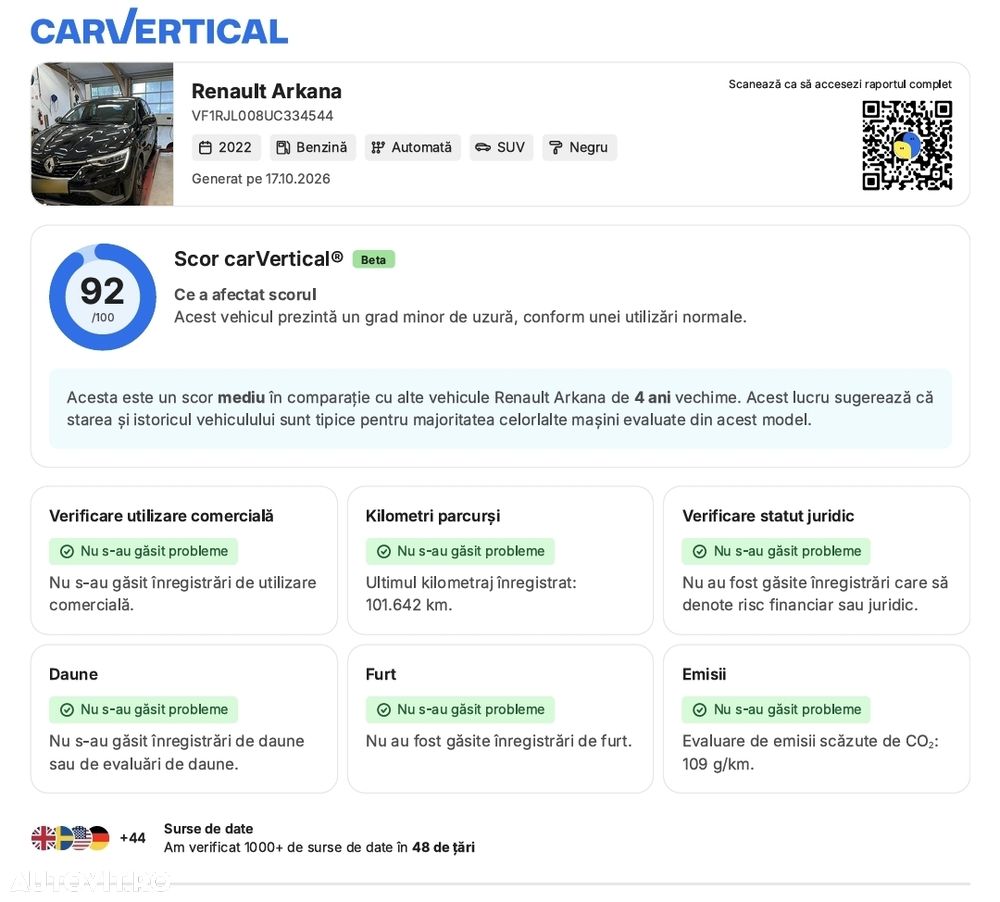Image resolution: width=1000 pixels, height=902 pixels.
Task: Click the Kilometri parcurși heading
Action: (x=433, y=516)
